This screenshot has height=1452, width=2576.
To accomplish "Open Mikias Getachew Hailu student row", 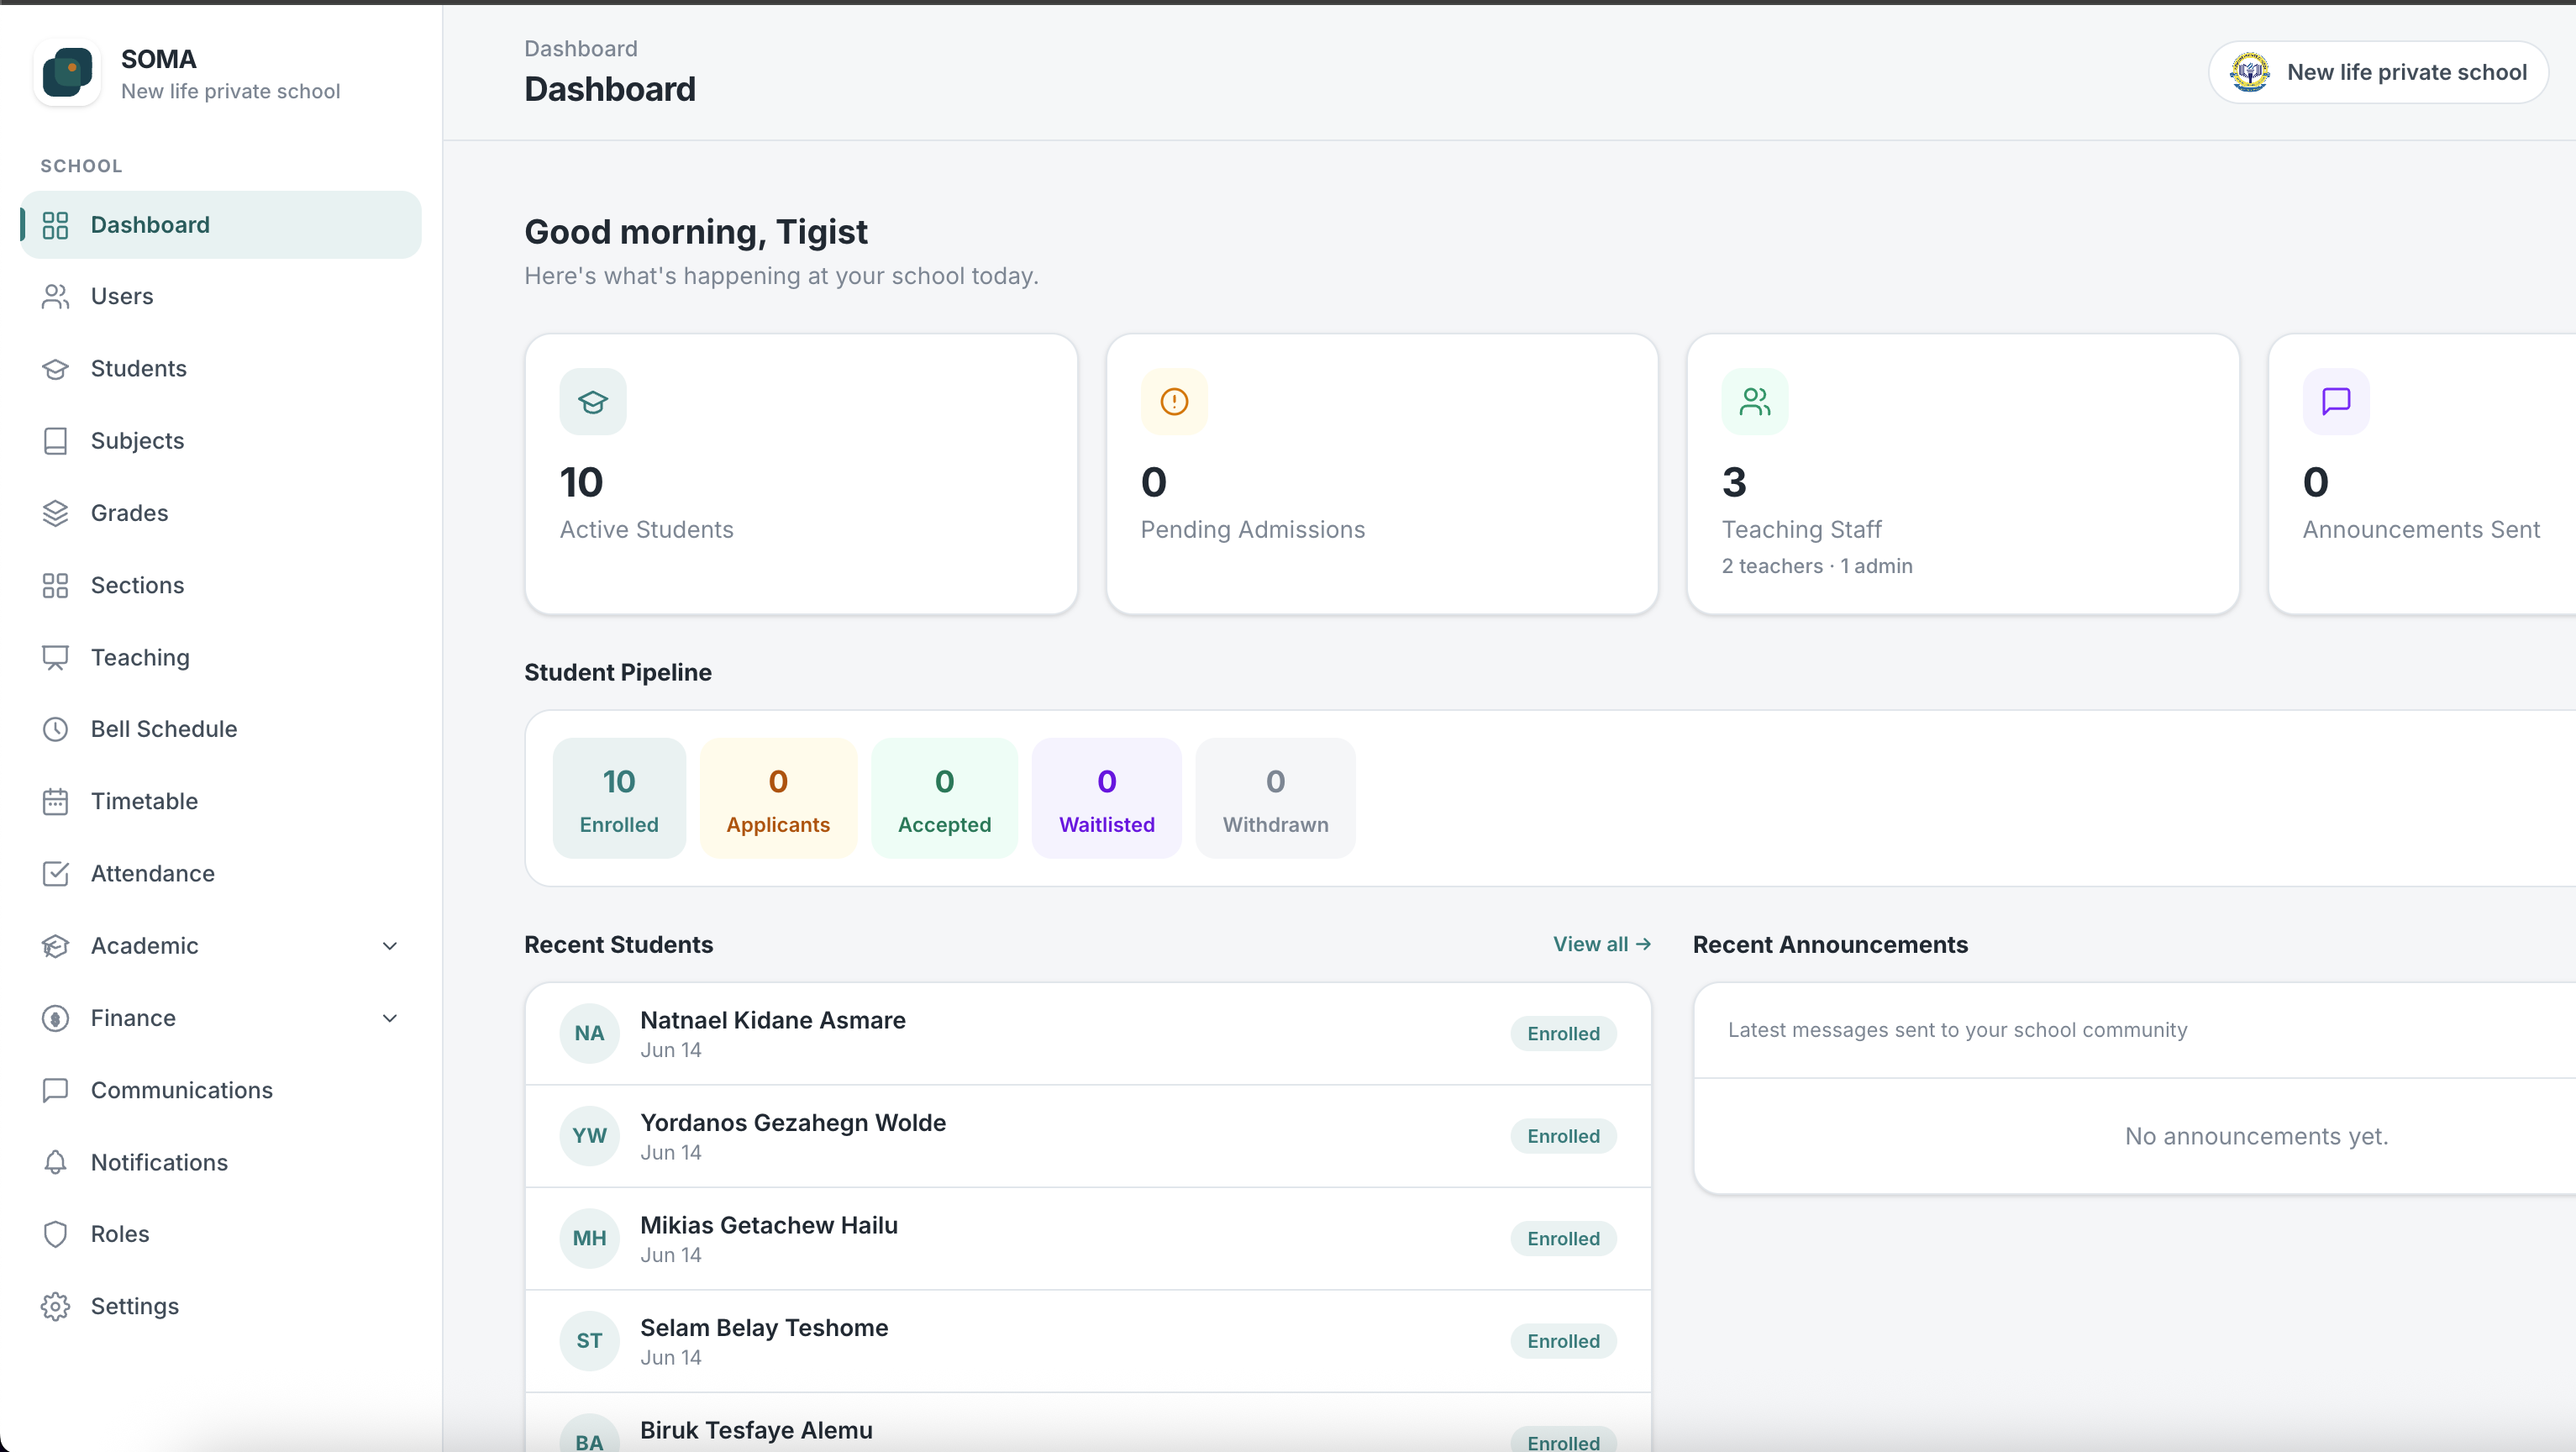I will [x=1088, y=1239].
